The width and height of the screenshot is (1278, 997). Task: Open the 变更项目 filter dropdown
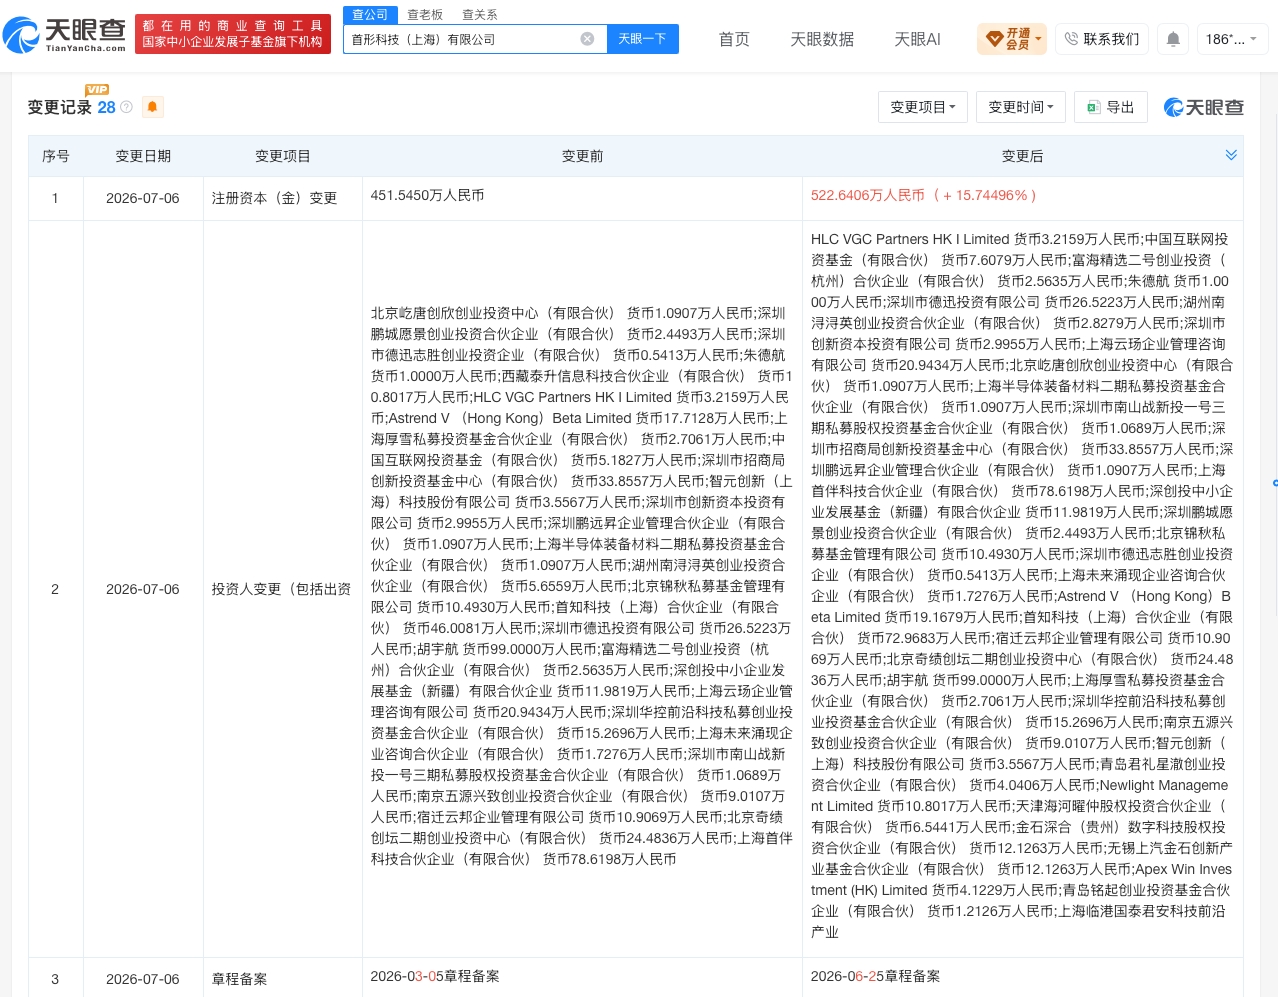923,107
